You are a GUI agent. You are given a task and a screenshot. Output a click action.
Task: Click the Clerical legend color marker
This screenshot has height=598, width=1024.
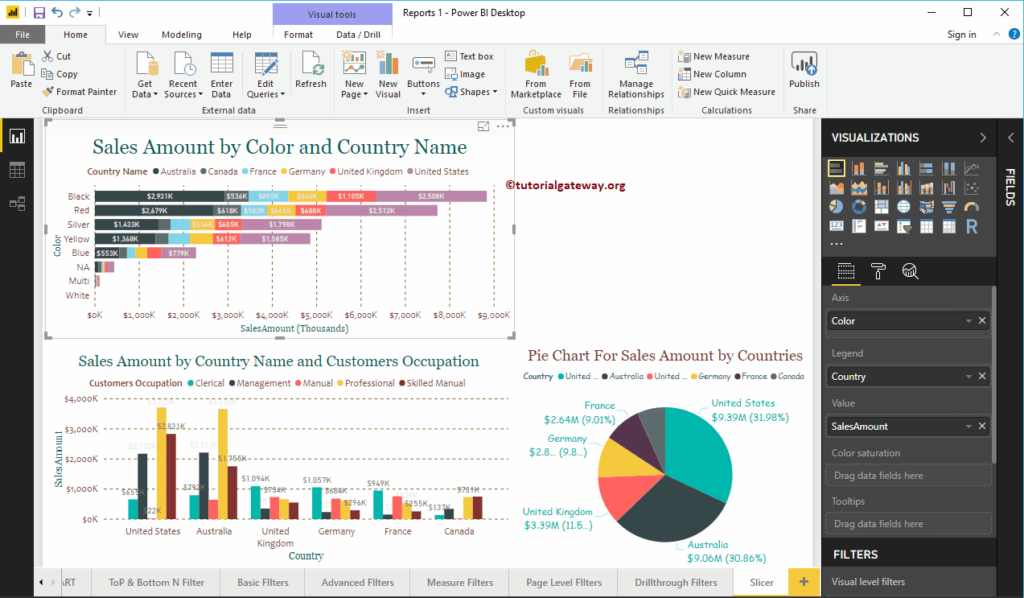tap(191, 383)
